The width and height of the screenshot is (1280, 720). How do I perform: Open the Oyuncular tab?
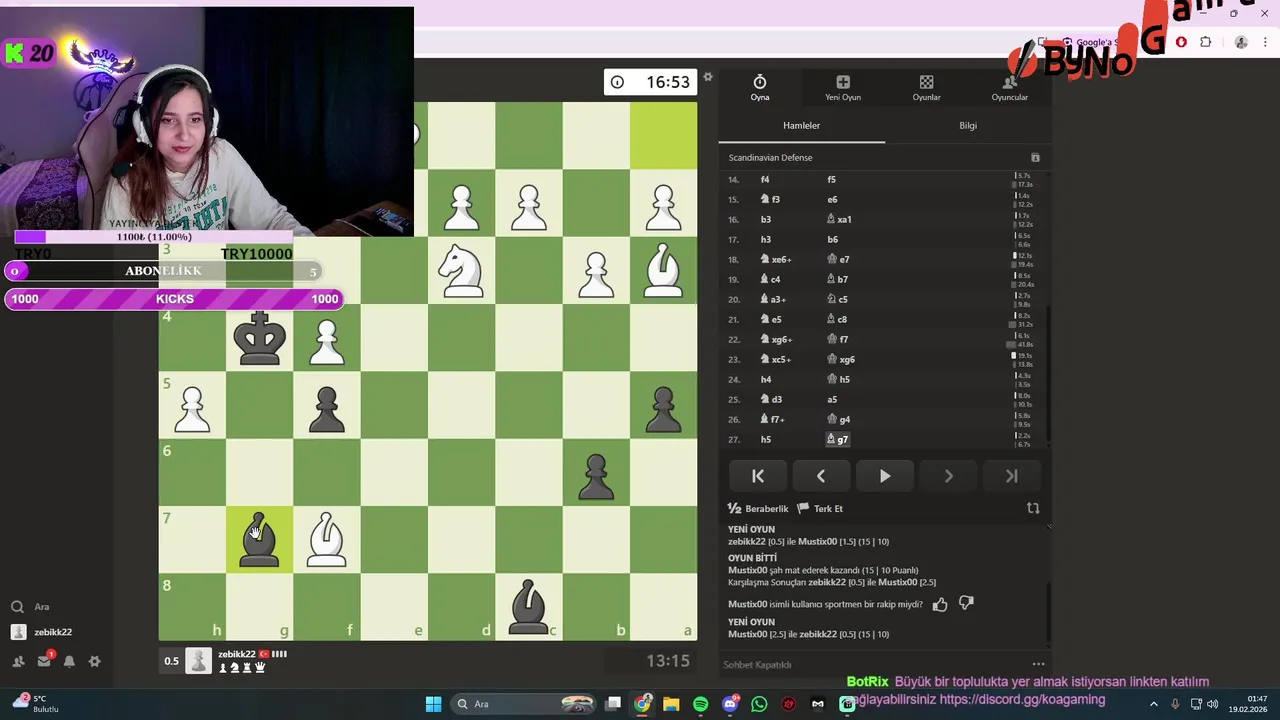point(1009,88)
